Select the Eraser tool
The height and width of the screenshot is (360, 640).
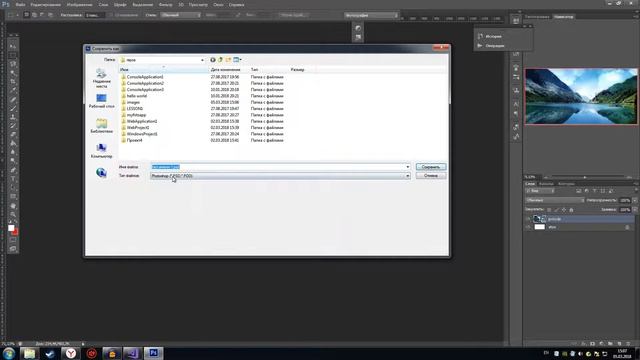(x=13, y=135)
